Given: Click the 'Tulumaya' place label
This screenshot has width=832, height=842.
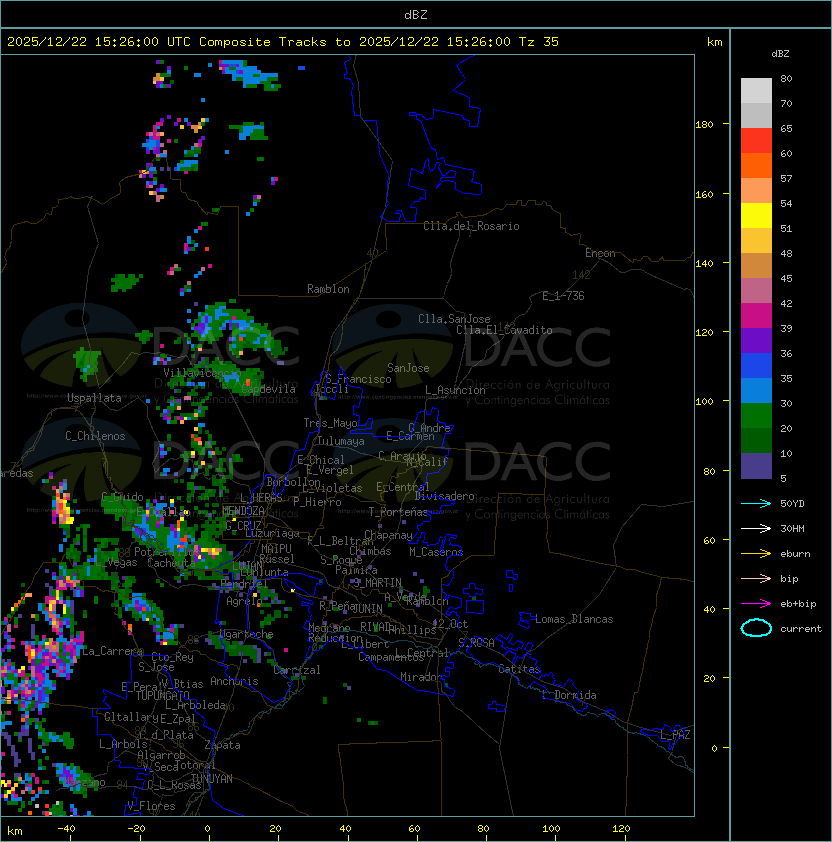Looking at the screenshot, I should tap(341, 441).
